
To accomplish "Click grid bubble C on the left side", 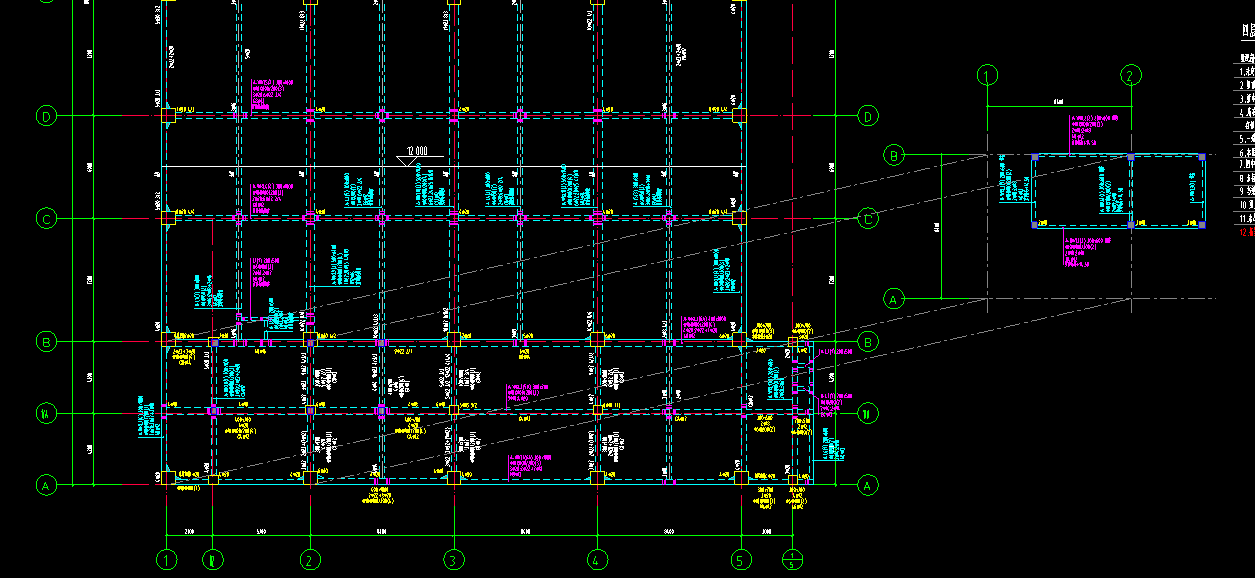I will click(x=46, y=218).
